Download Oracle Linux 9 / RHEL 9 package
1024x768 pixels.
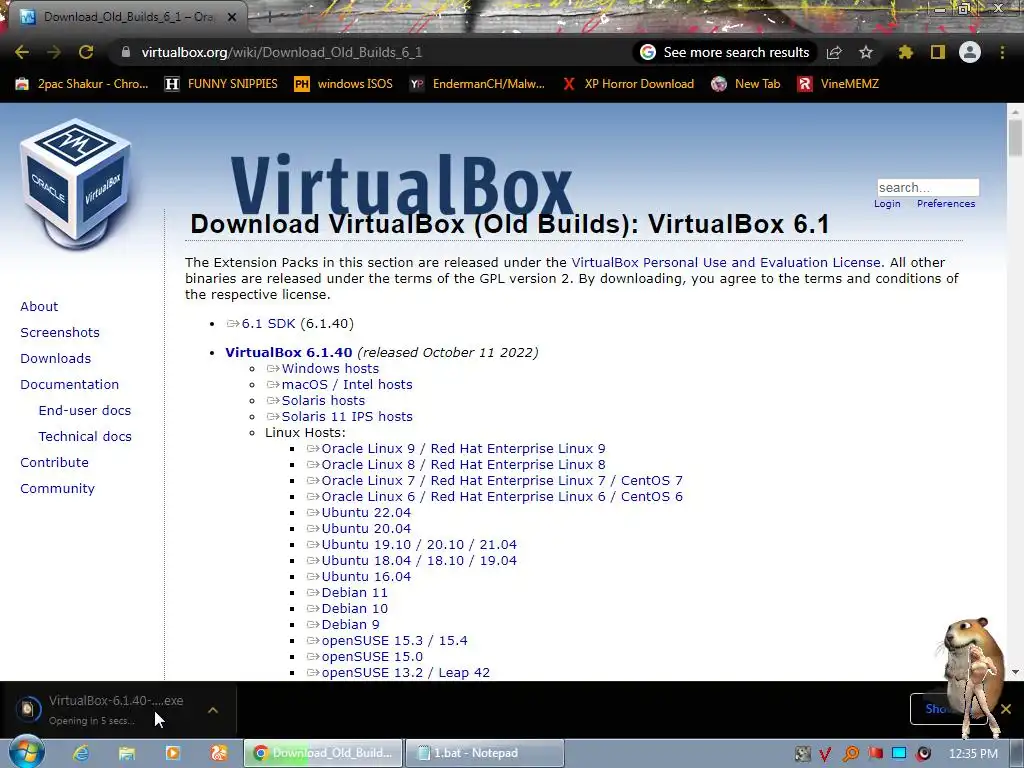(456, 449)
